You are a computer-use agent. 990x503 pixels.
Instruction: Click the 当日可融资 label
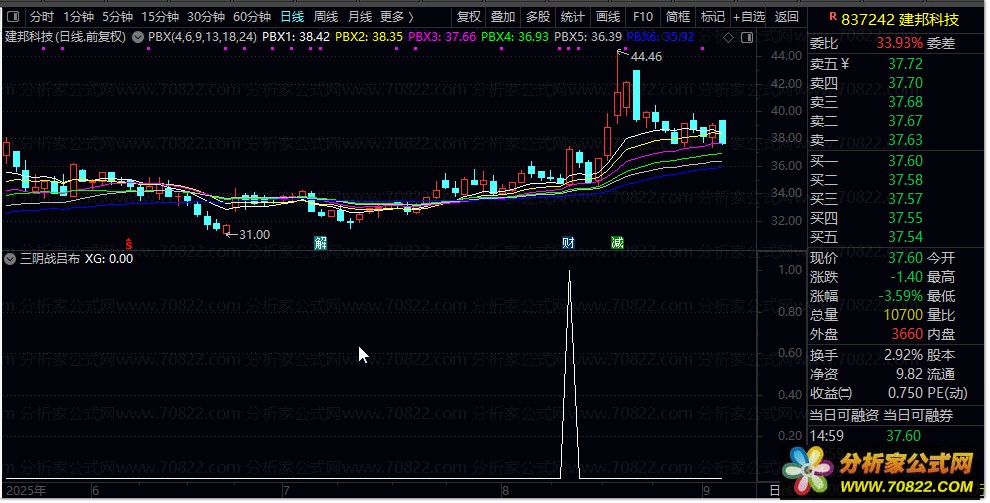coord(844,416)
